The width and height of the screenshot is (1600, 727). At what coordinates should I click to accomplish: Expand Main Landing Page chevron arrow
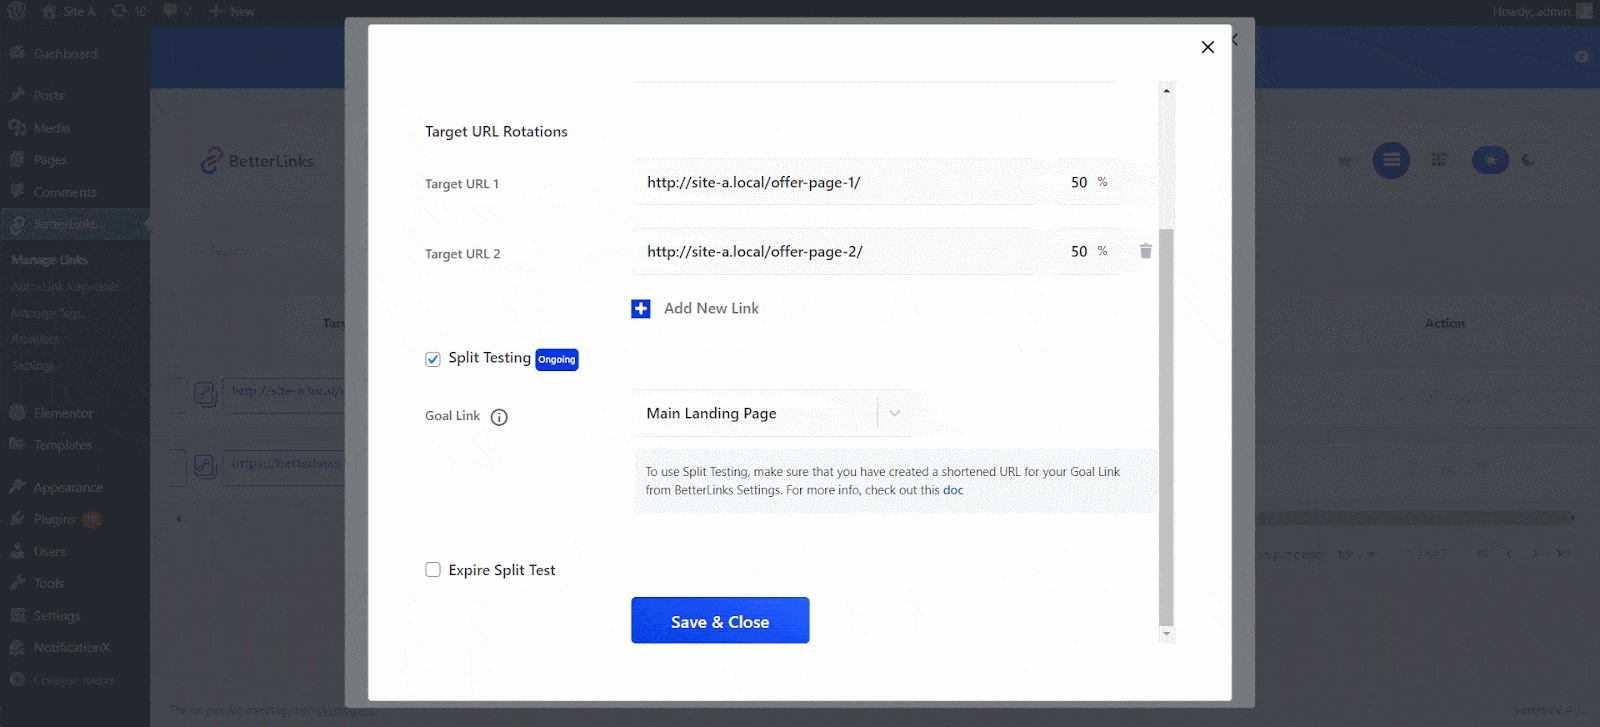tap(895, 414)
